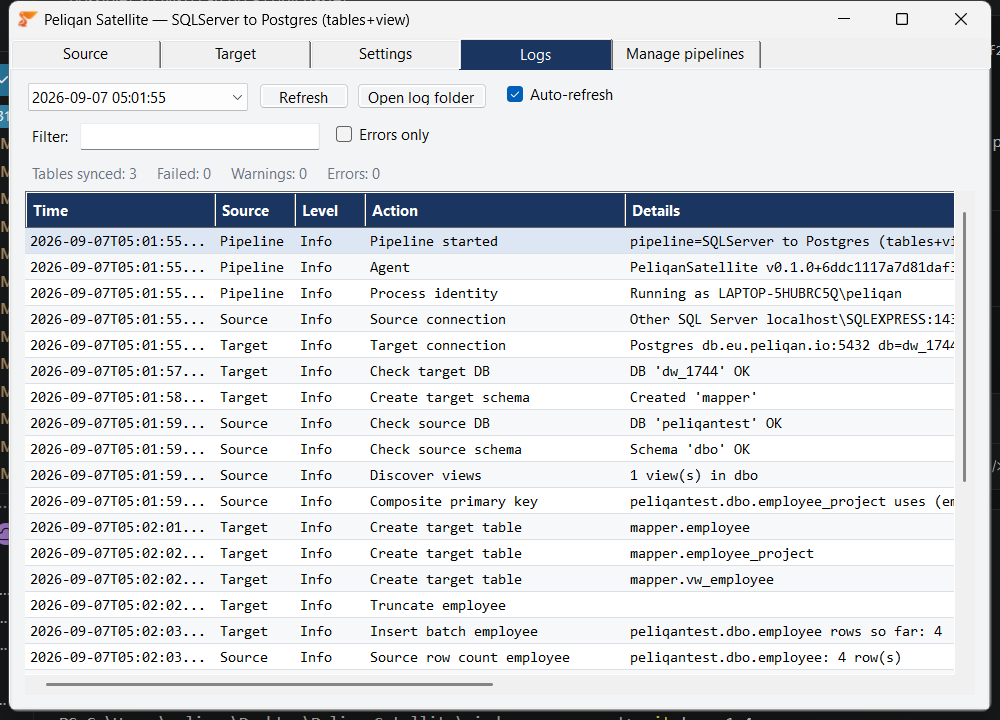Sort by the Action column header
The image size is (1000, 720).
pos(496,210)
